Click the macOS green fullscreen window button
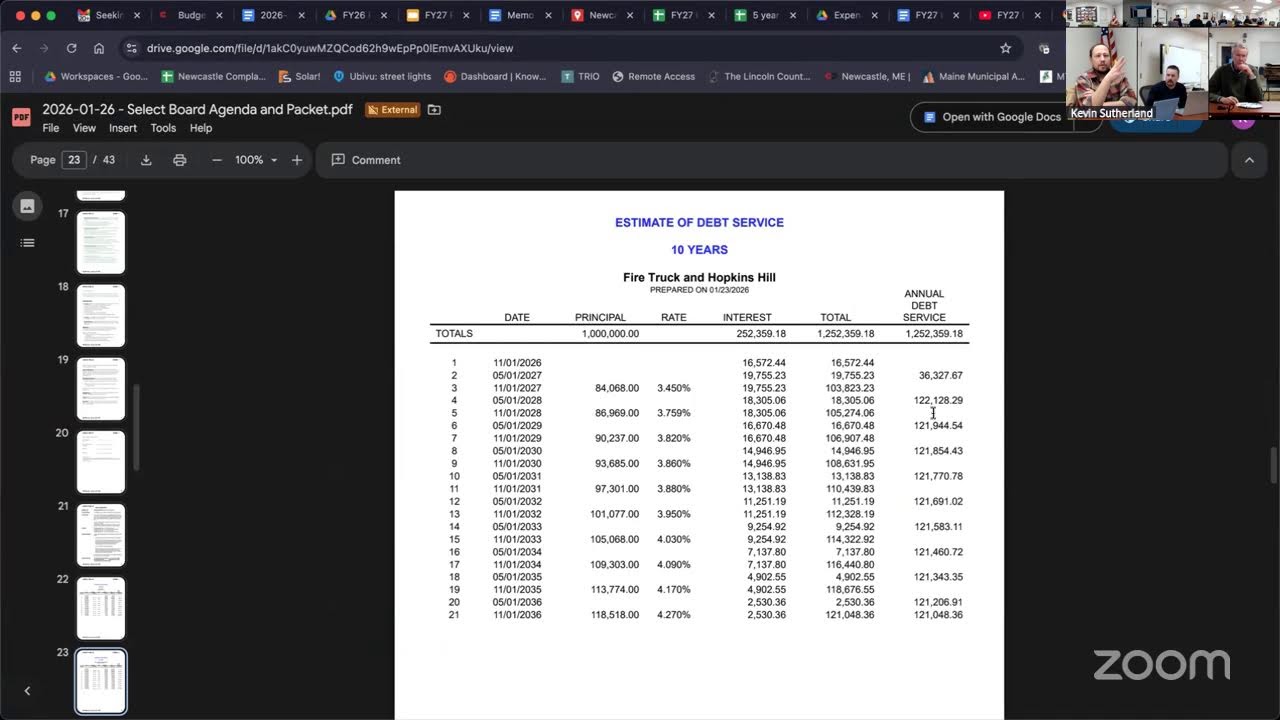This screenshot has height=720, width=1280. 51,16
